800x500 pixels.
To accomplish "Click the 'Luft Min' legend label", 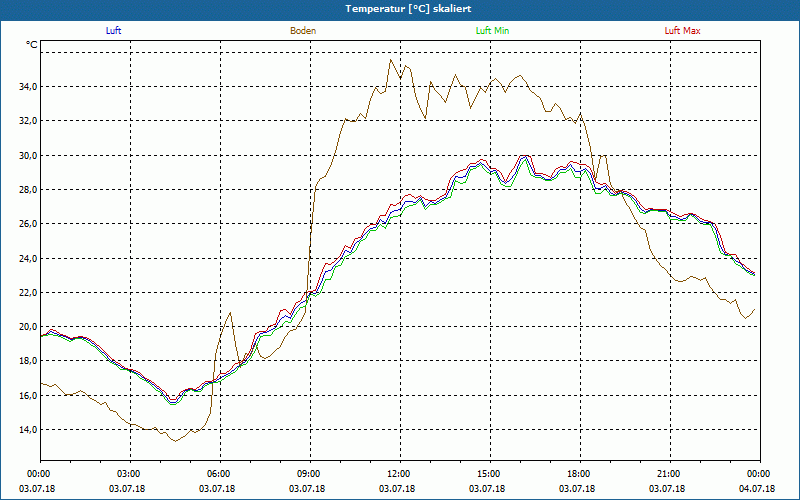I will (x=492, y=31).
